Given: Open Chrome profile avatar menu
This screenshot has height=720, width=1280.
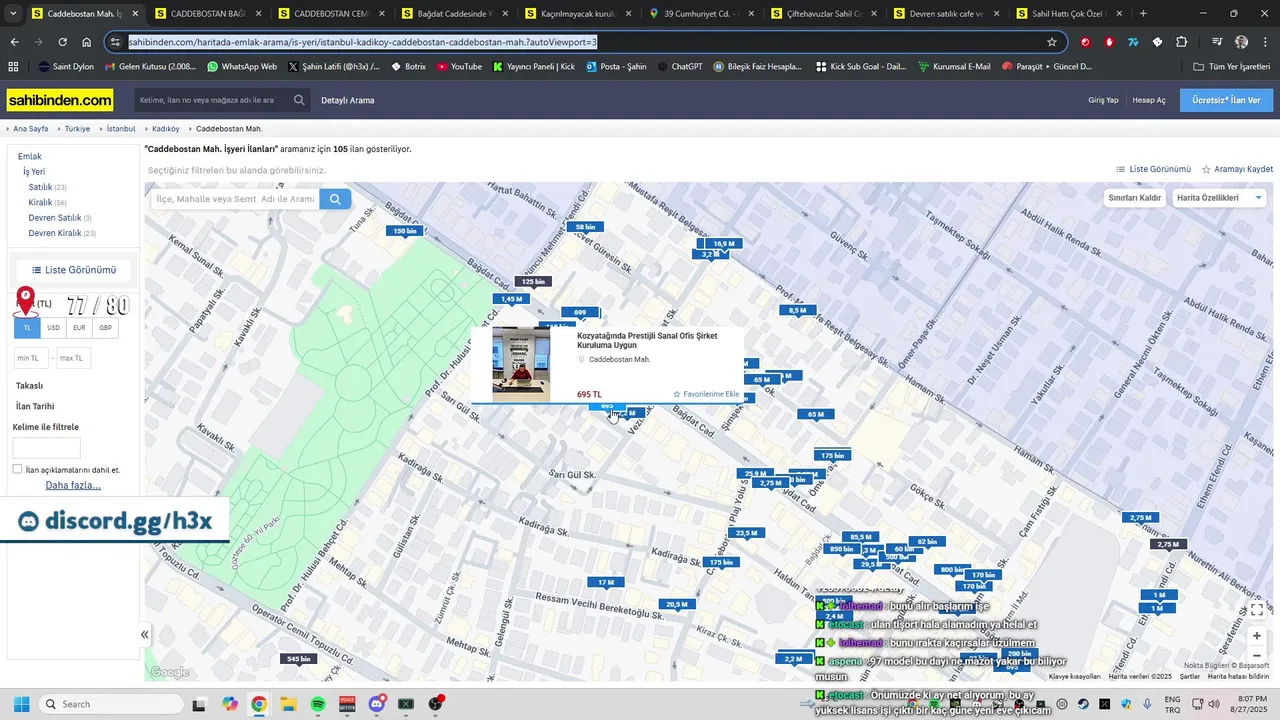Looking at the screenshot, I should tap(1241, 42).
